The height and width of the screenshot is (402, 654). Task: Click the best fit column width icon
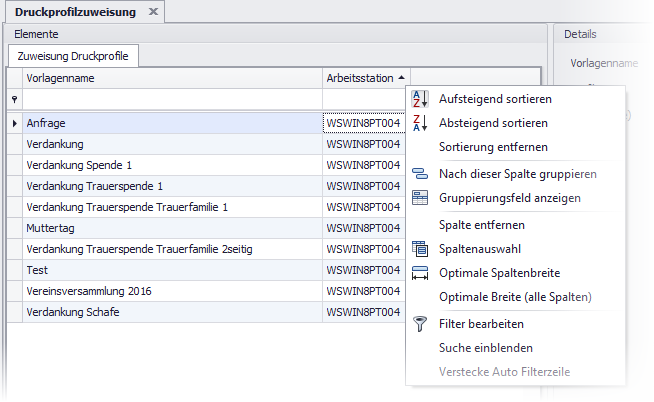pos(421,273)
